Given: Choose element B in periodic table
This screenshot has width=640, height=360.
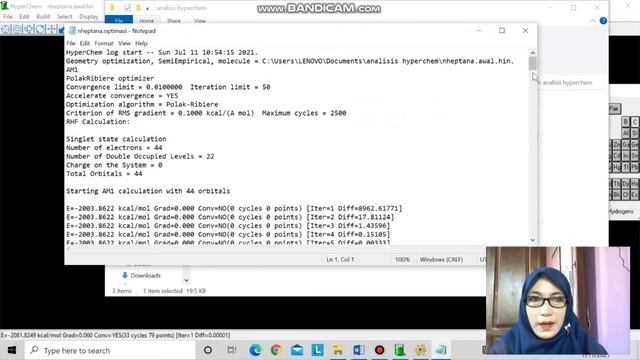Looking at the screenshot, I should (x=625, y=122).
